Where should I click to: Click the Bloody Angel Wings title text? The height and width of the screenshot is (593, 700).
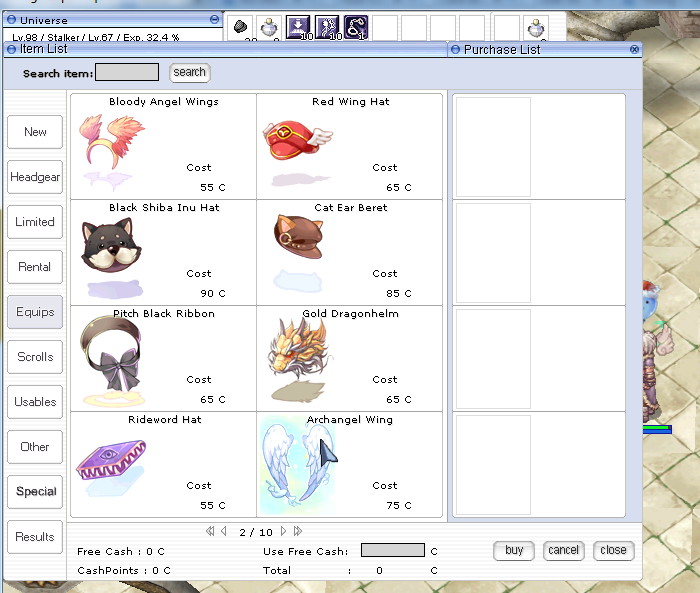coord(164,102)
